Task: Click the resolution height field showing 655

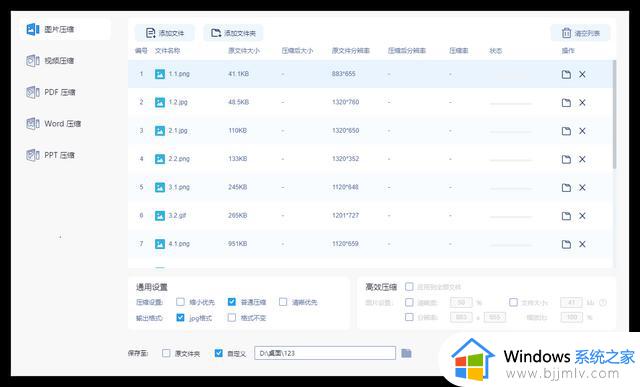Action: click(x=495, y=317)
